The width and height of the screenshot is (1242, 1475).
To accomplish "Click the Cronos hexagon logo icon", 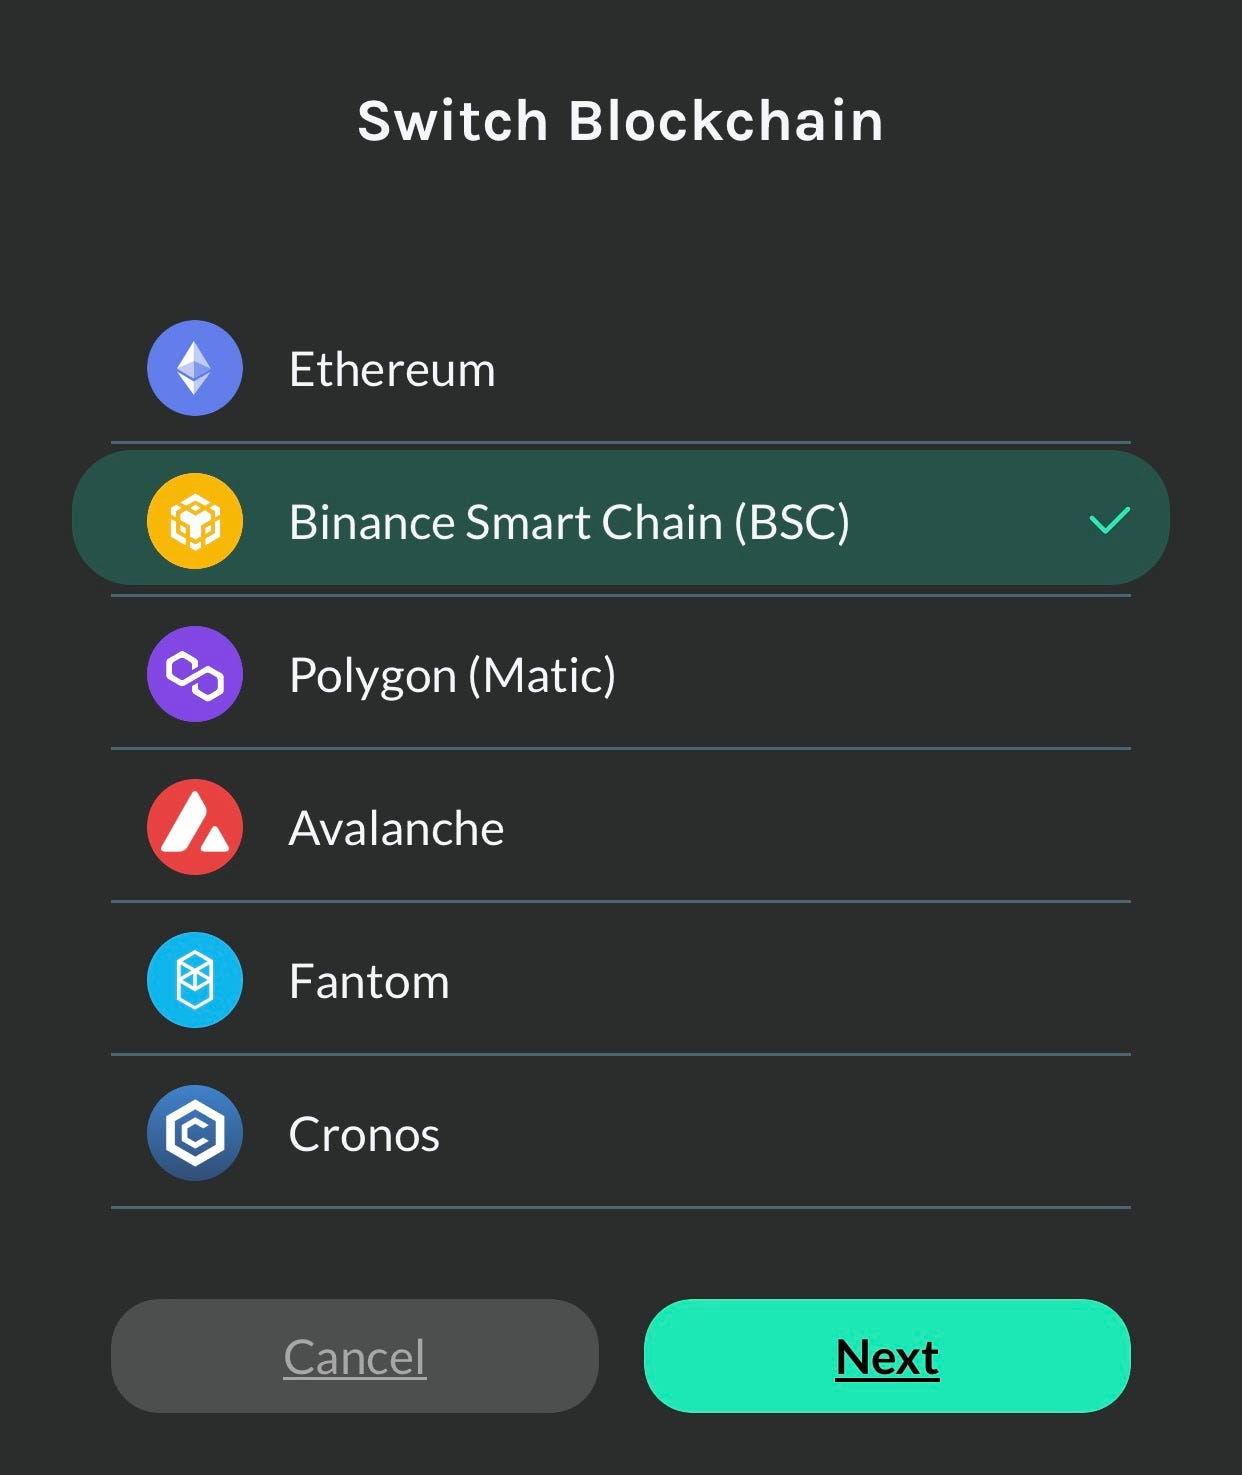I will tap(195, 1133).
